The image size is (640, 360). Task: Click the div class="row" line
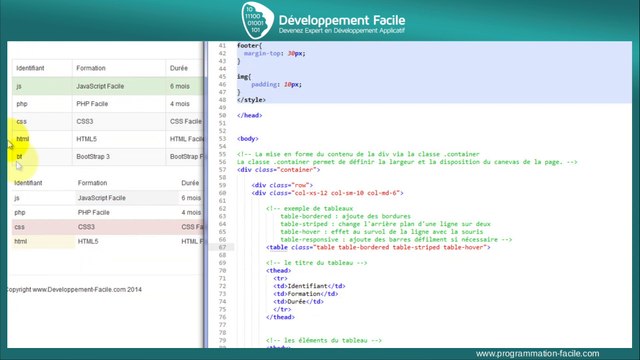(x=282, y=185)
